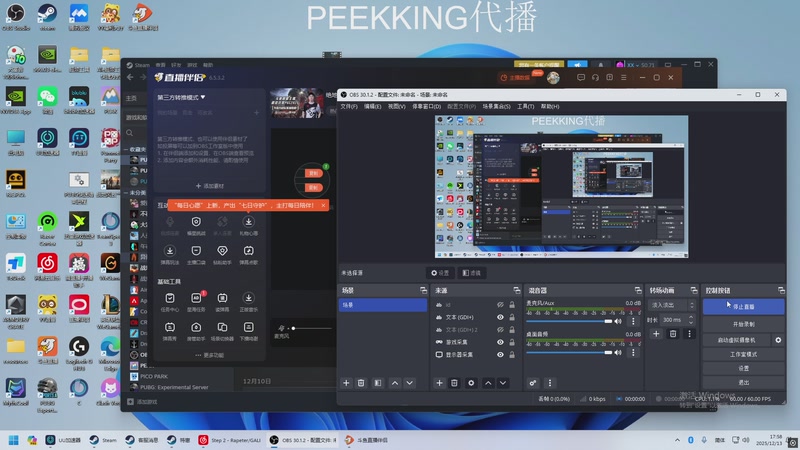The width and height of the screenshot is (800, 450).
Task: Open the 淡入淡出 transition dropdown
Action: click(x=671, y=305)
